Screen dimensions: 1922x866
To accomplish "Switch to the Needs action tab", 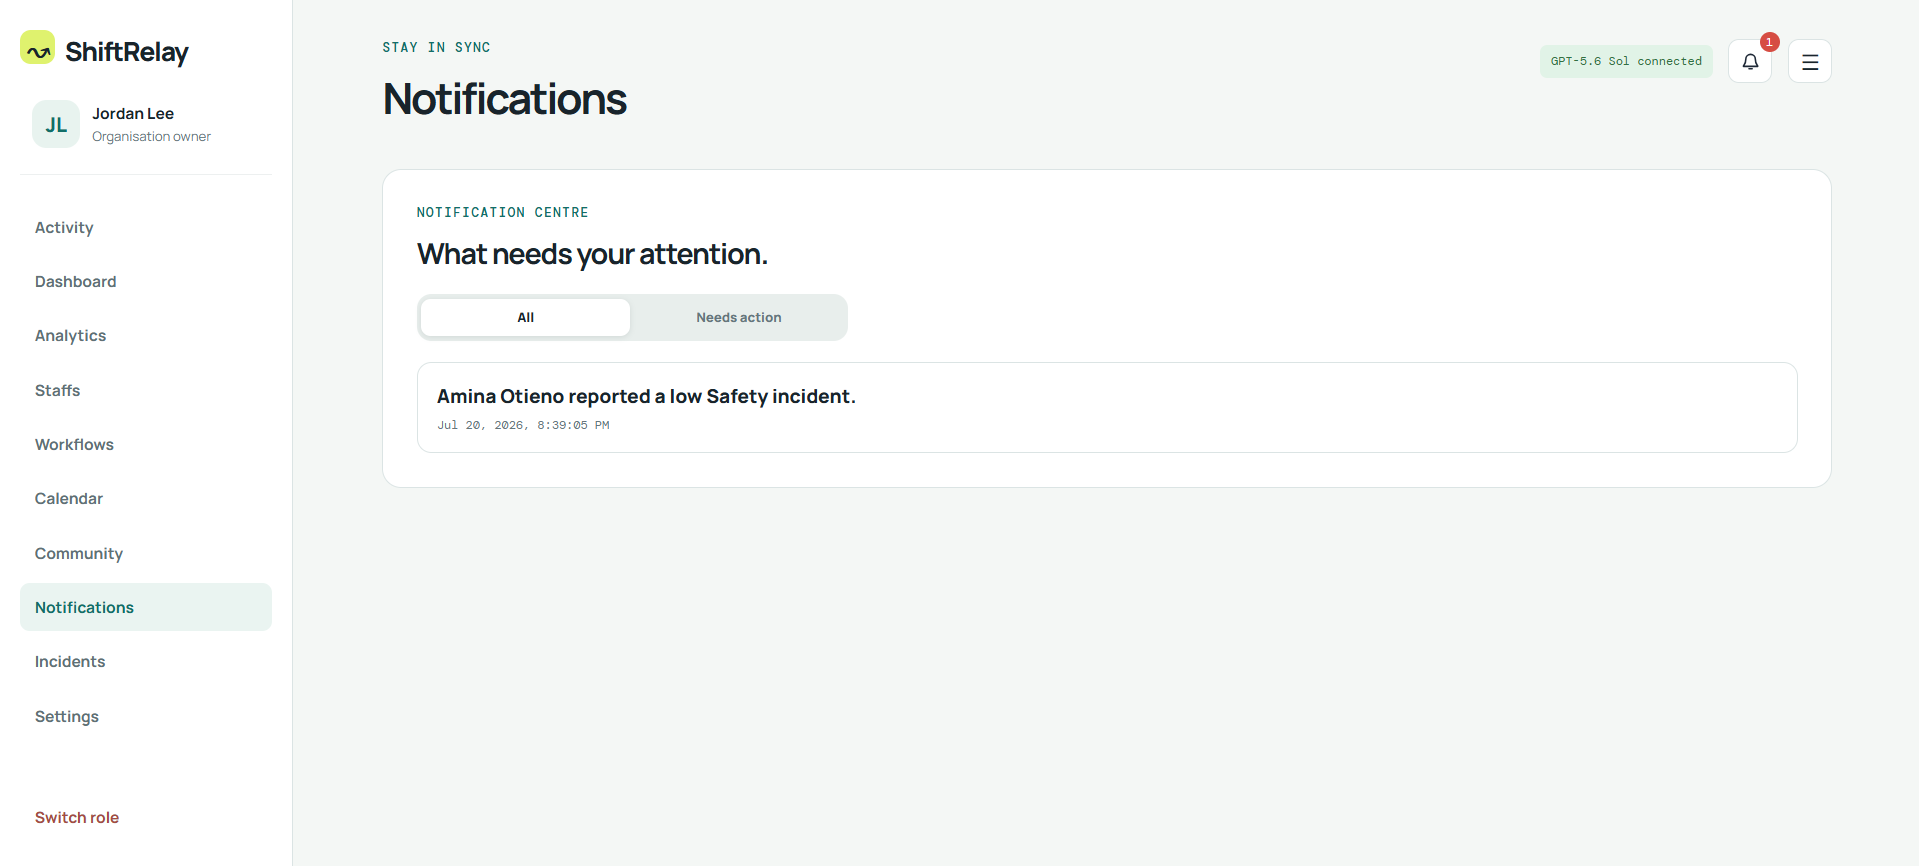I will 738,317.
